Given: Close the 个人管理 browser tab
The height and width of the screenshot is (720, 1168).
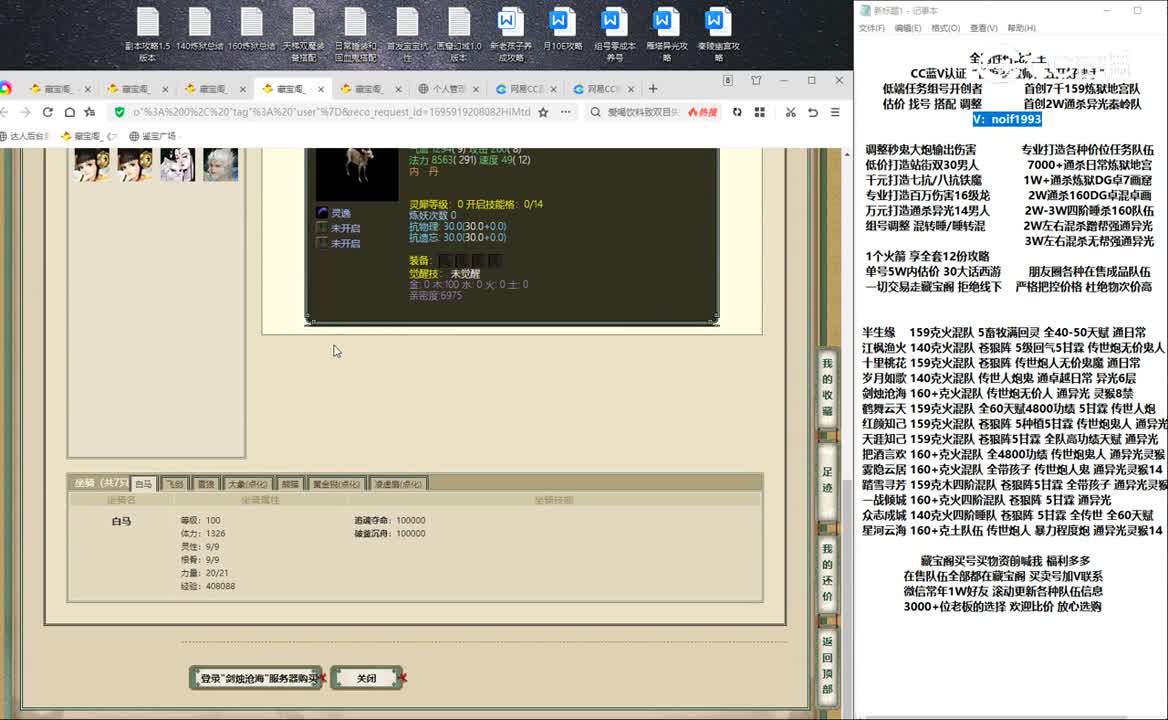Looking at the screenshot, I should pos(476,89).
